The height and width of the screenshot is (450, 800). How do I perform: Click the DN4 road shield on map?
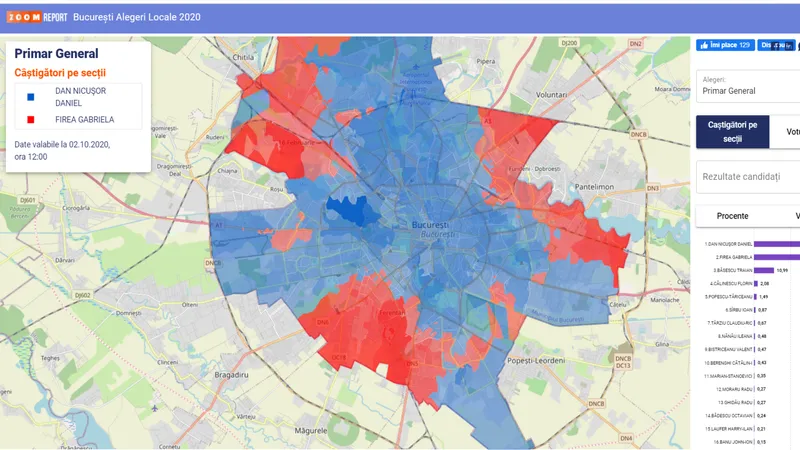pyautogui.click(x=626, y=438)
